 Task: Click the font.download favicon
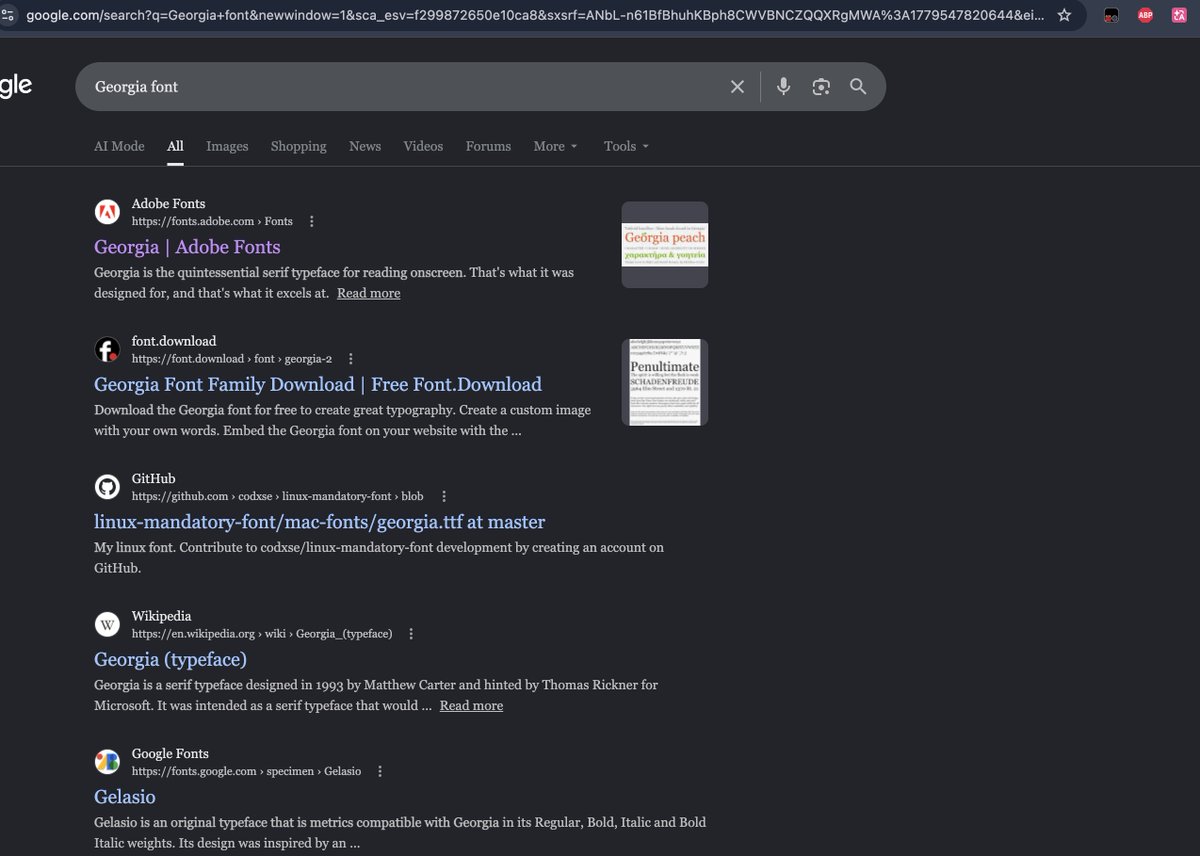click(107, 349)
